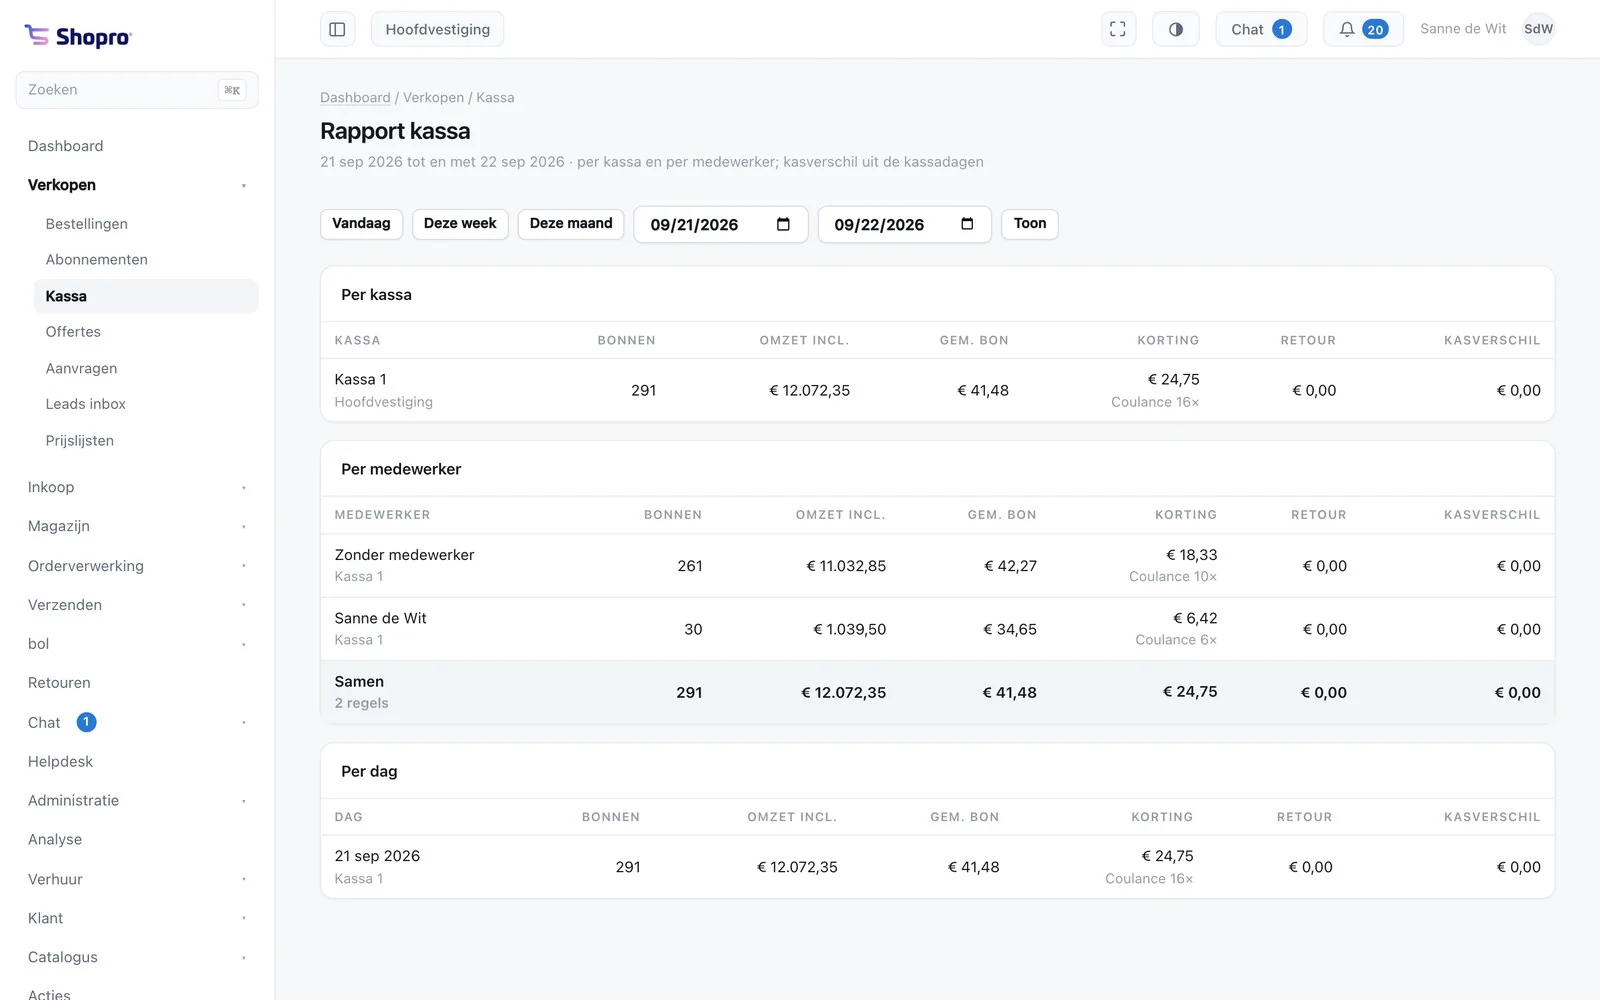Focus the Zoeken search field
This screenshot has width=1600, height=1000.
(x=137, y=90)
